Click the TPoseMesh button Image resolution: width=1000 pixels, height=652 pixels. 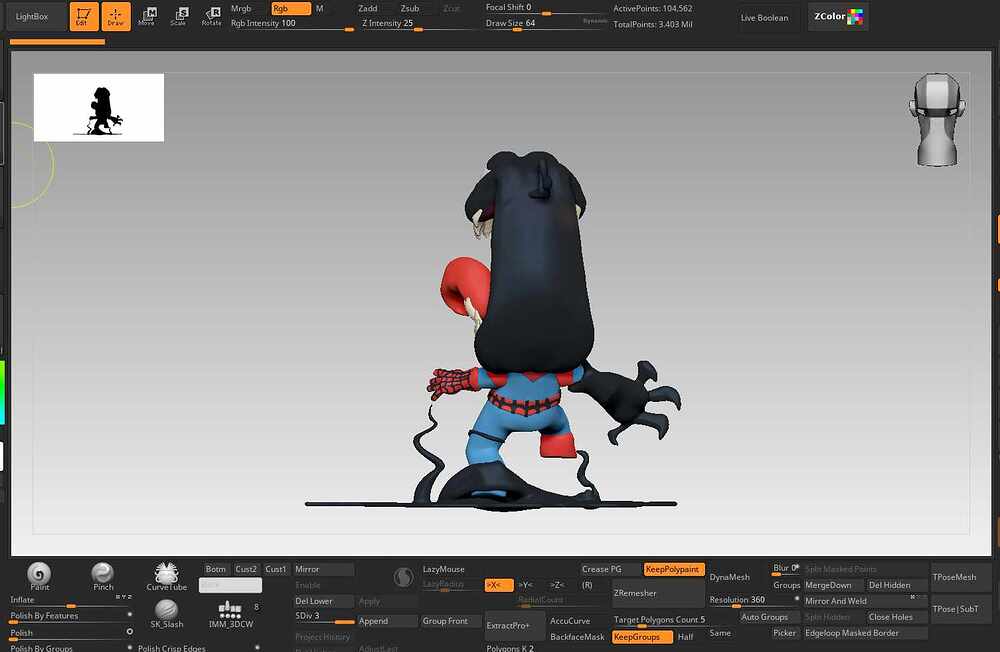point(961,577)
